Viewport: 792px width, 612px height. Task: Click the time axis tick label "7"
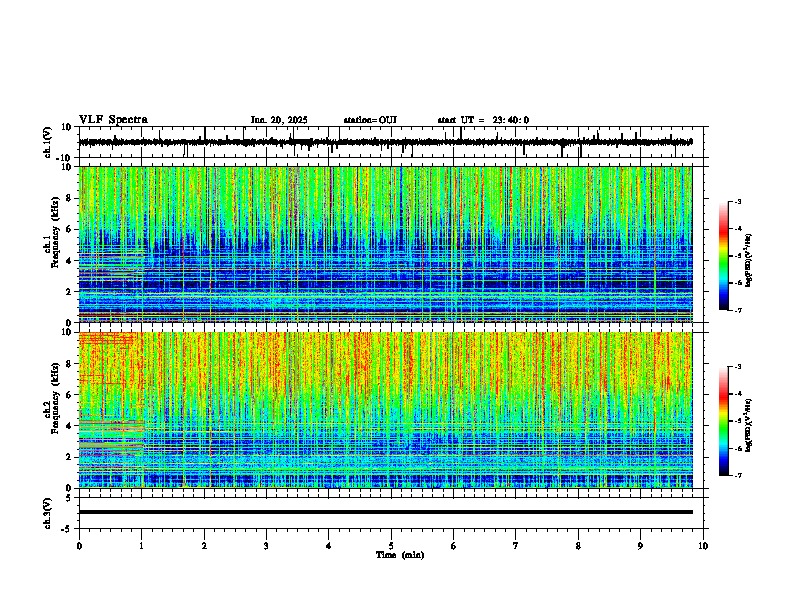pos(516,546)
